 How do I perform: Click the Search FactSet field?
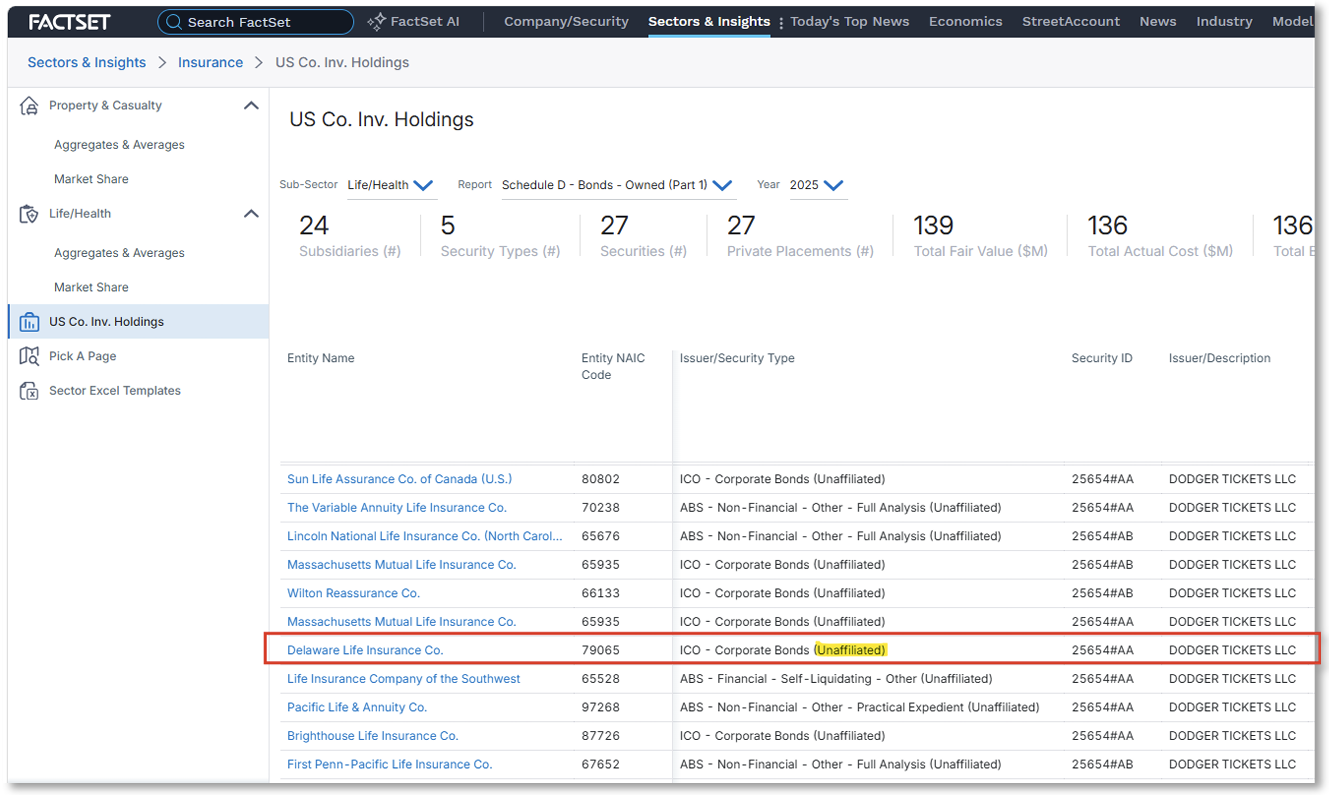255,22
